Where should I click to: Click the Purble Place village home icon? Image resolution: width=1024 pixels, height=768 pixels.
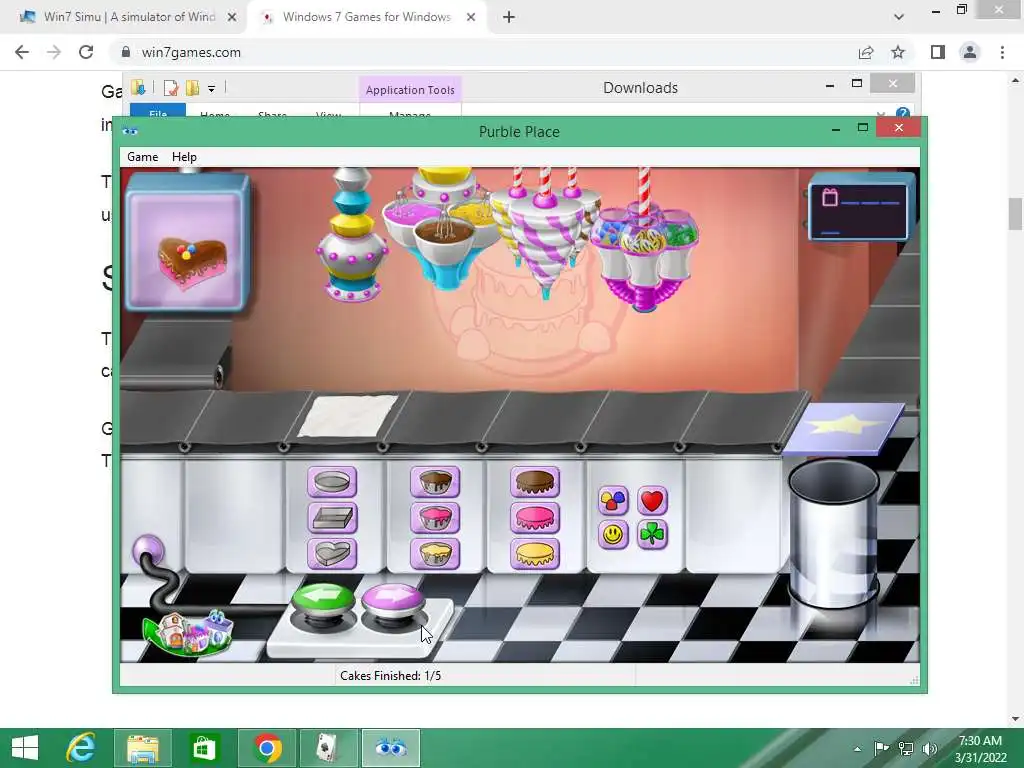pos(188,632)
